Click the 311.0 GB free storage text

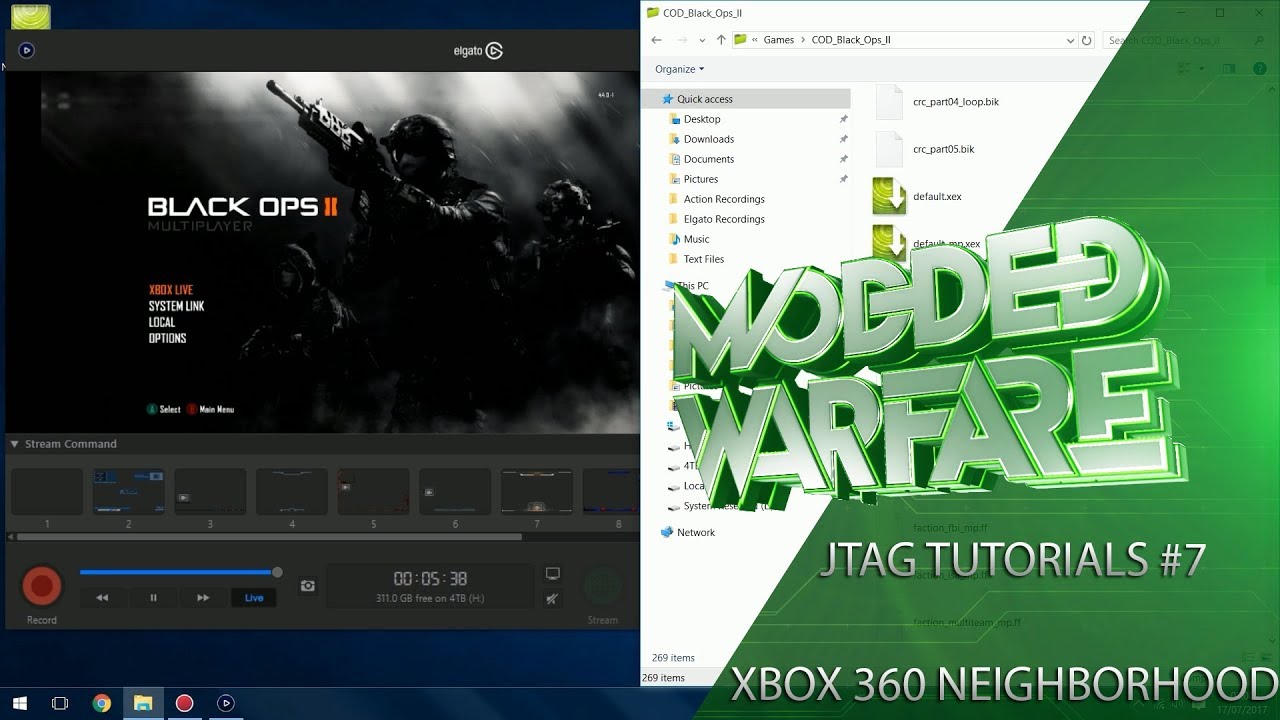coord(430,599)
